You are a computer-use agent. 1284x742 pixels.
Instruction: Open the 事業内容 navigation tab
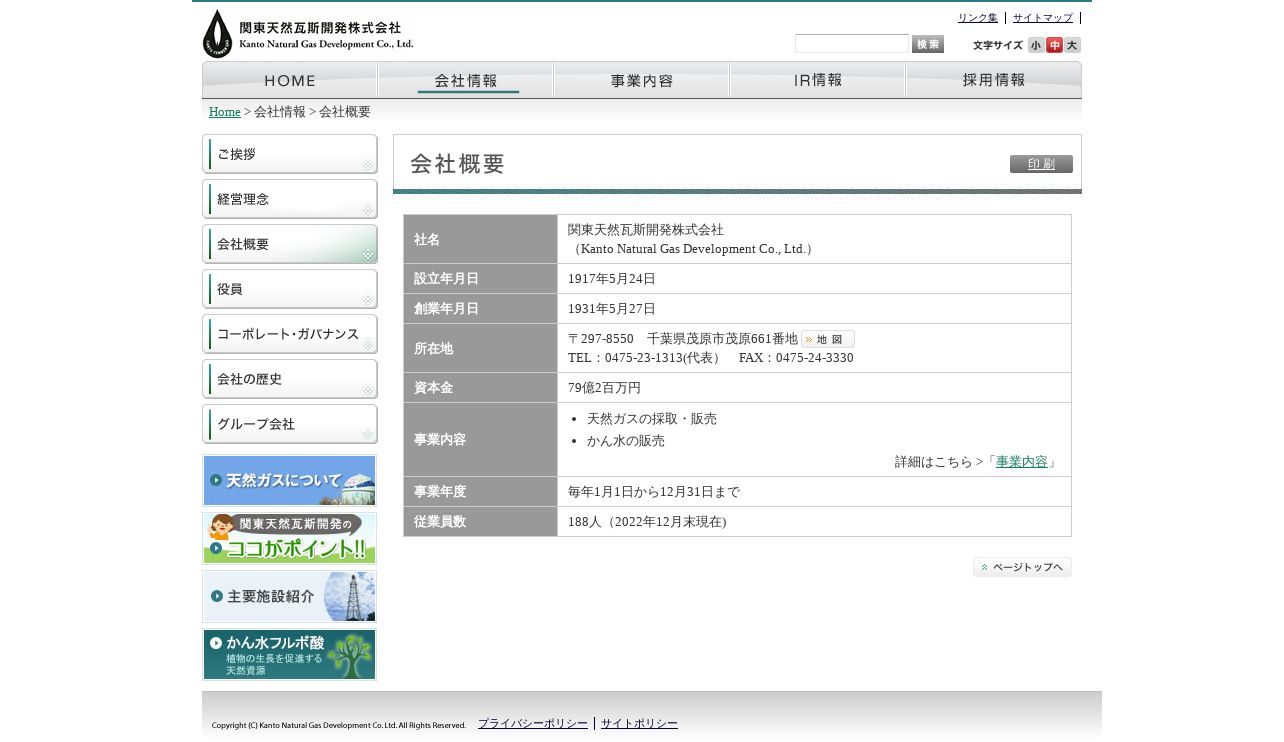pyautogui.click(x=642, y=80)
